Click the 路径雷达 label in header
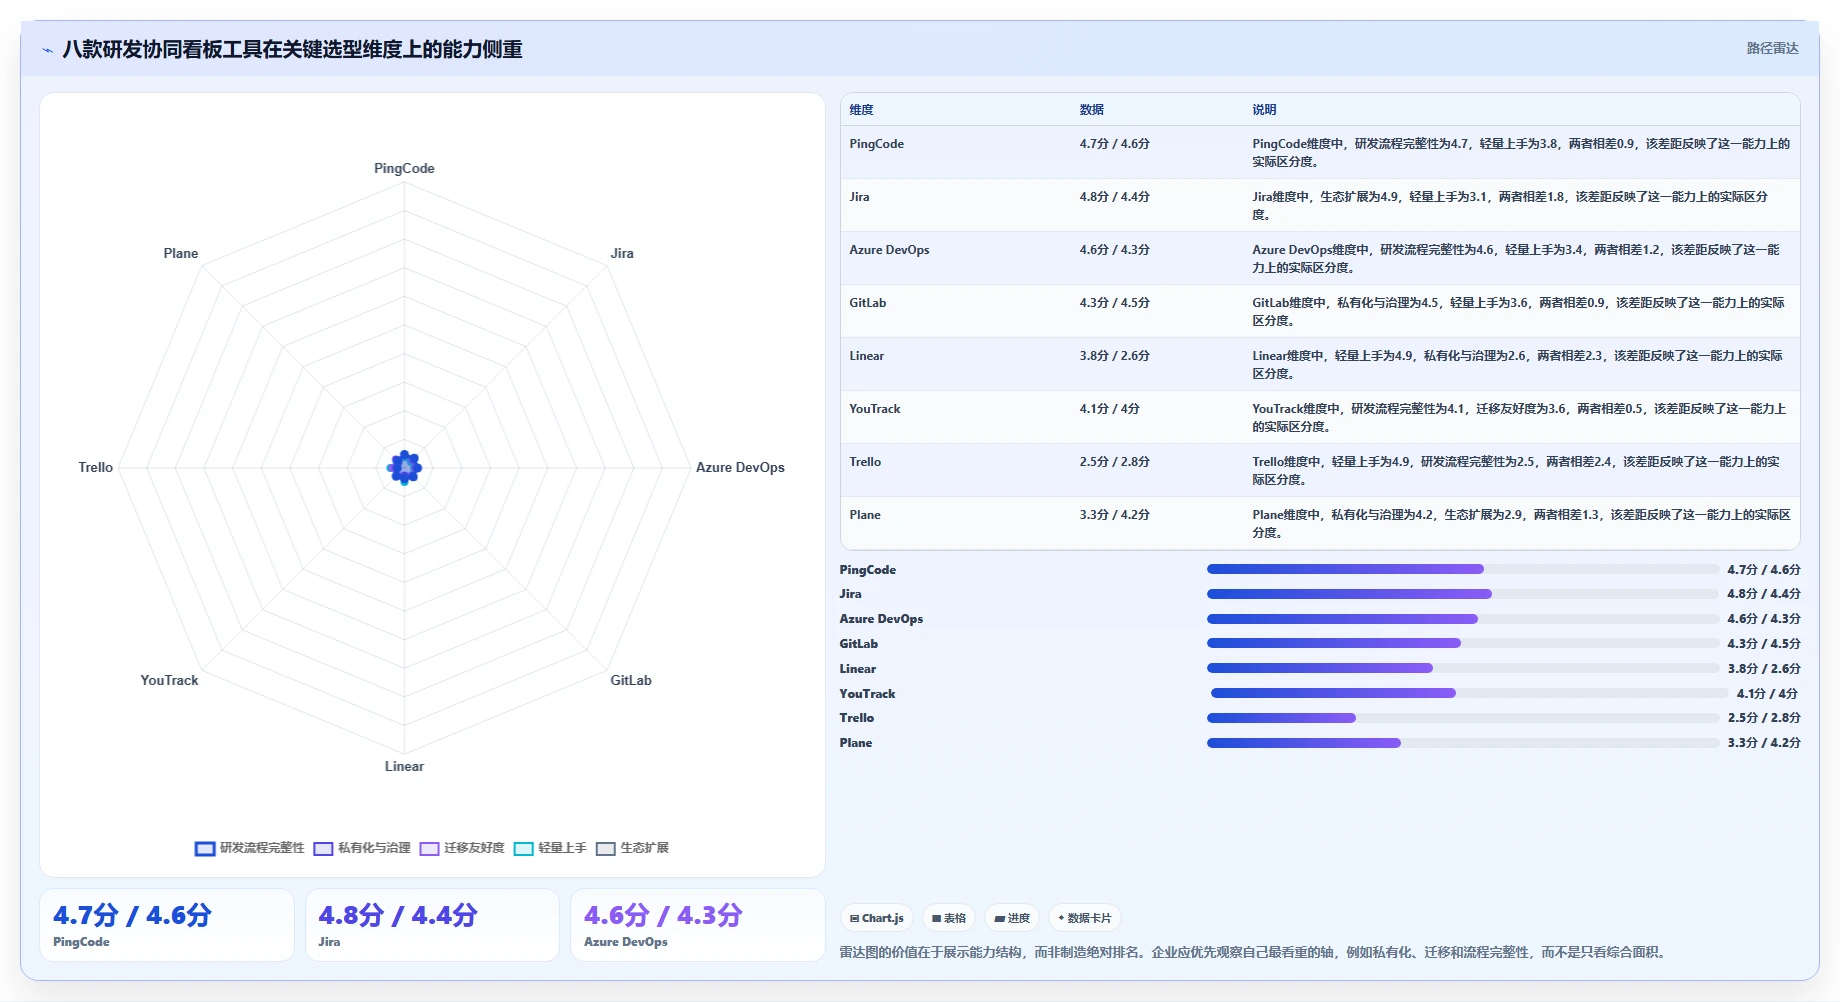 pyautogui.click(x=1772, y=48)
